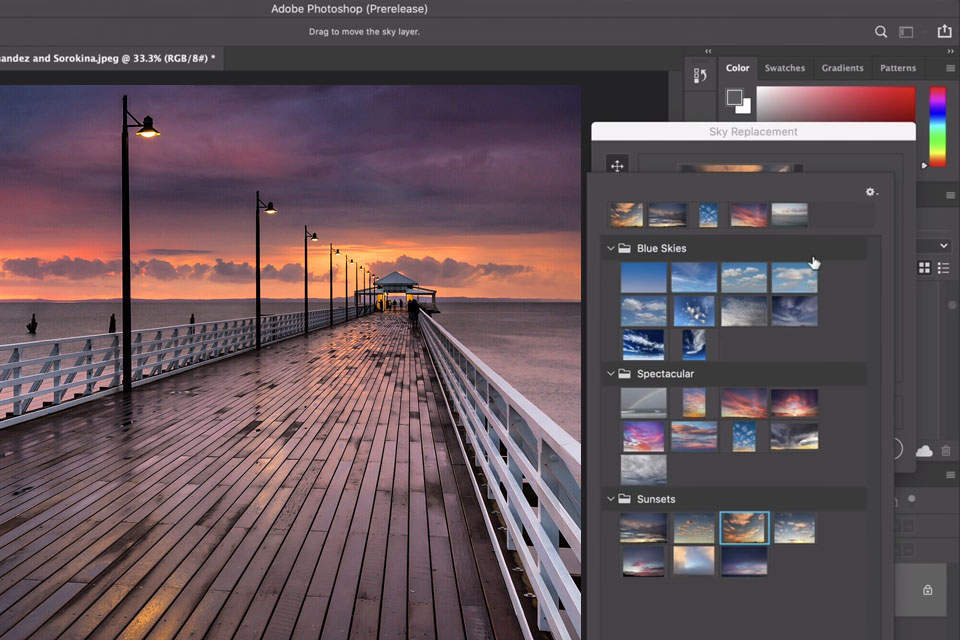The height and width of the screenshot is (640, 960).
Task: Click the lock icon at bottom right
Action: tap(928, 590)
